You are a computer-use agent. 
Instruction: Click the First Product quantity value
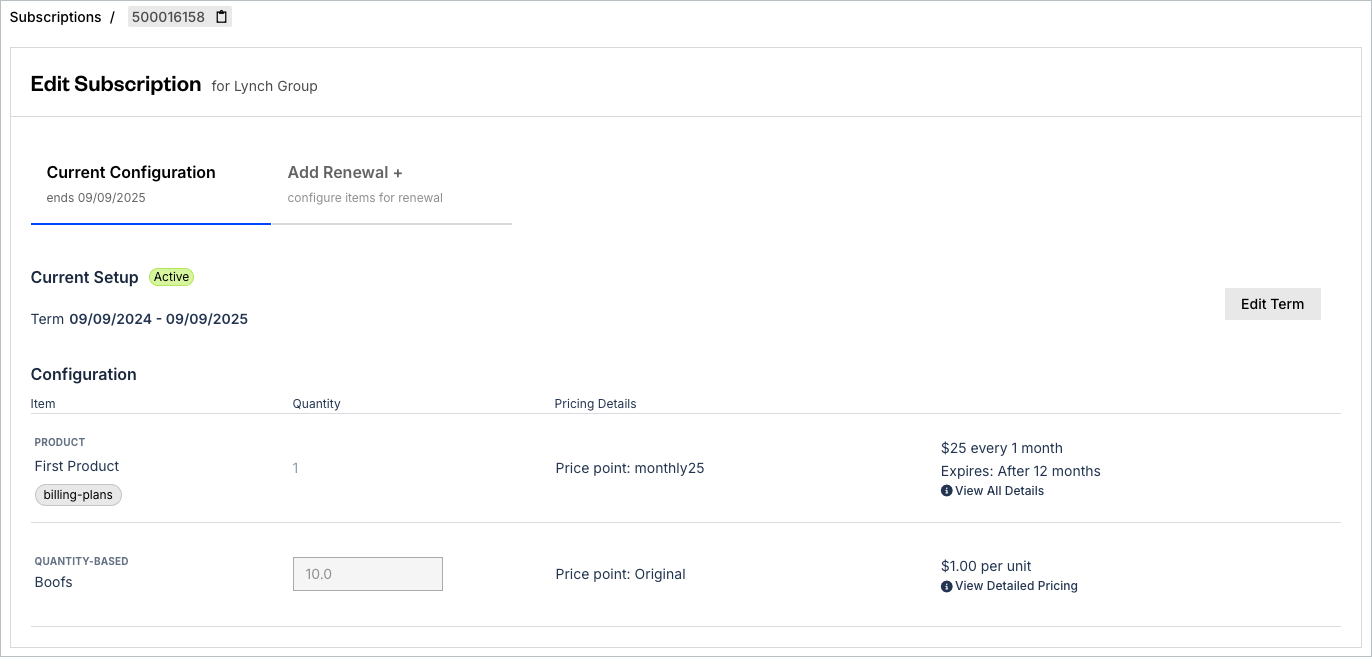pyautogui.click(x=295, y=468)
